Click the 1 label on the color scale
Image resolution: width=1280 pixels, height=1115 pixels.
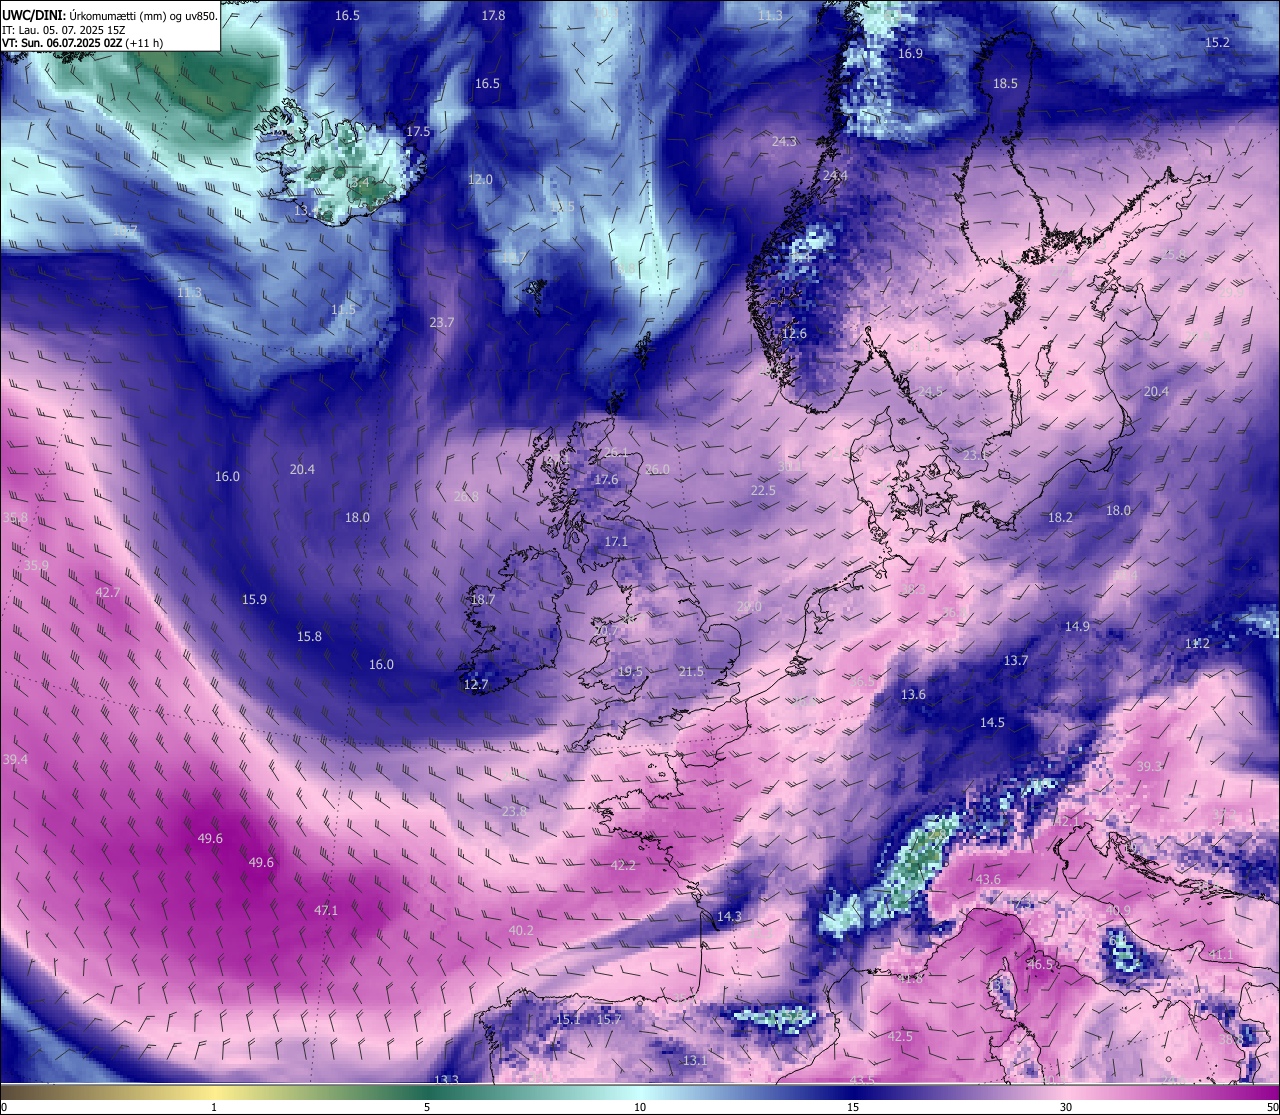pos(214,1107)
